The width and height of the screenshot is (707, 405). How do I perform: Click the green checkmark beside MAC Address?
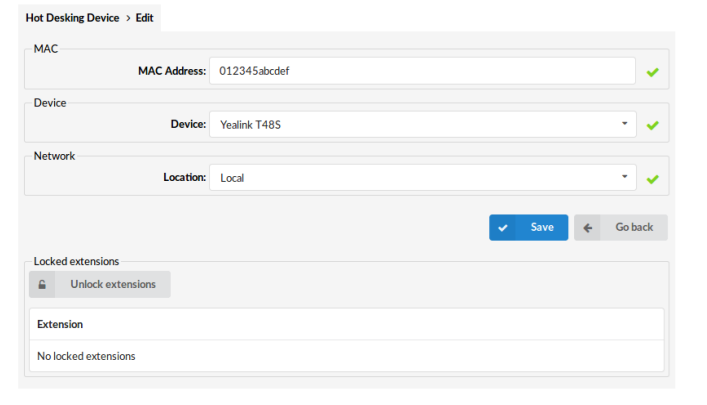653,72
